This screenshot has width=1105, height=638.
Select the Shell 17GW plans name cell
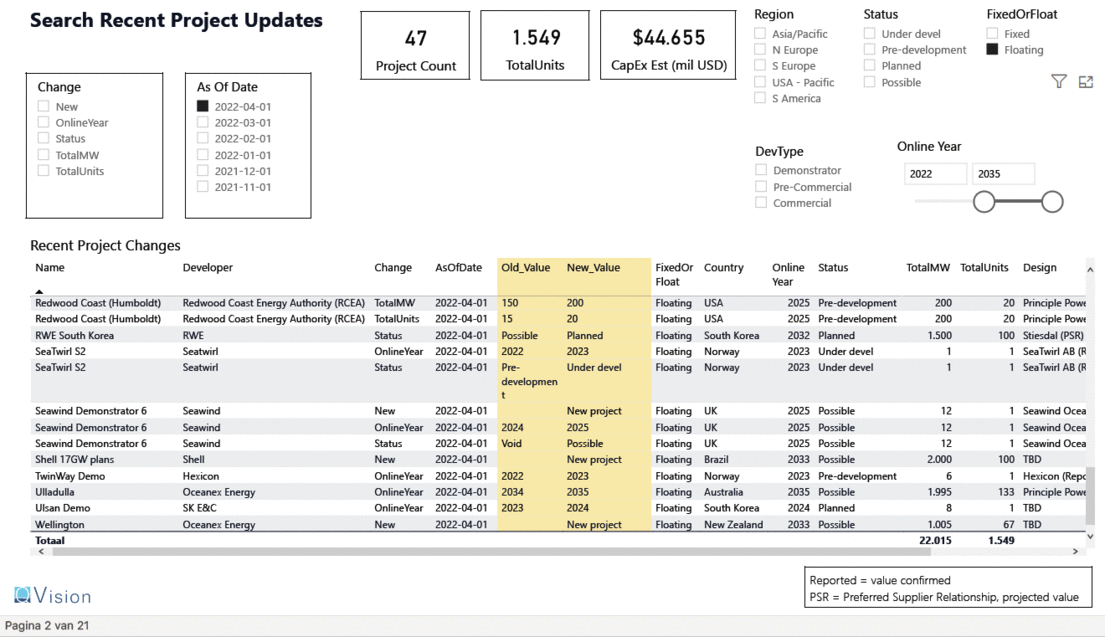(x=75, y=460)
